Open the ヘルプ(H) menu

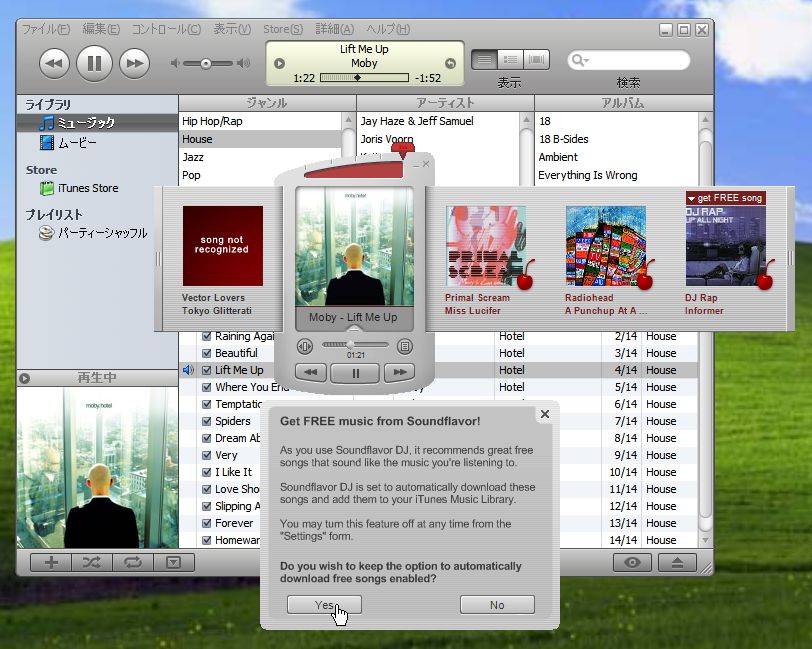[x=388, y=29]
